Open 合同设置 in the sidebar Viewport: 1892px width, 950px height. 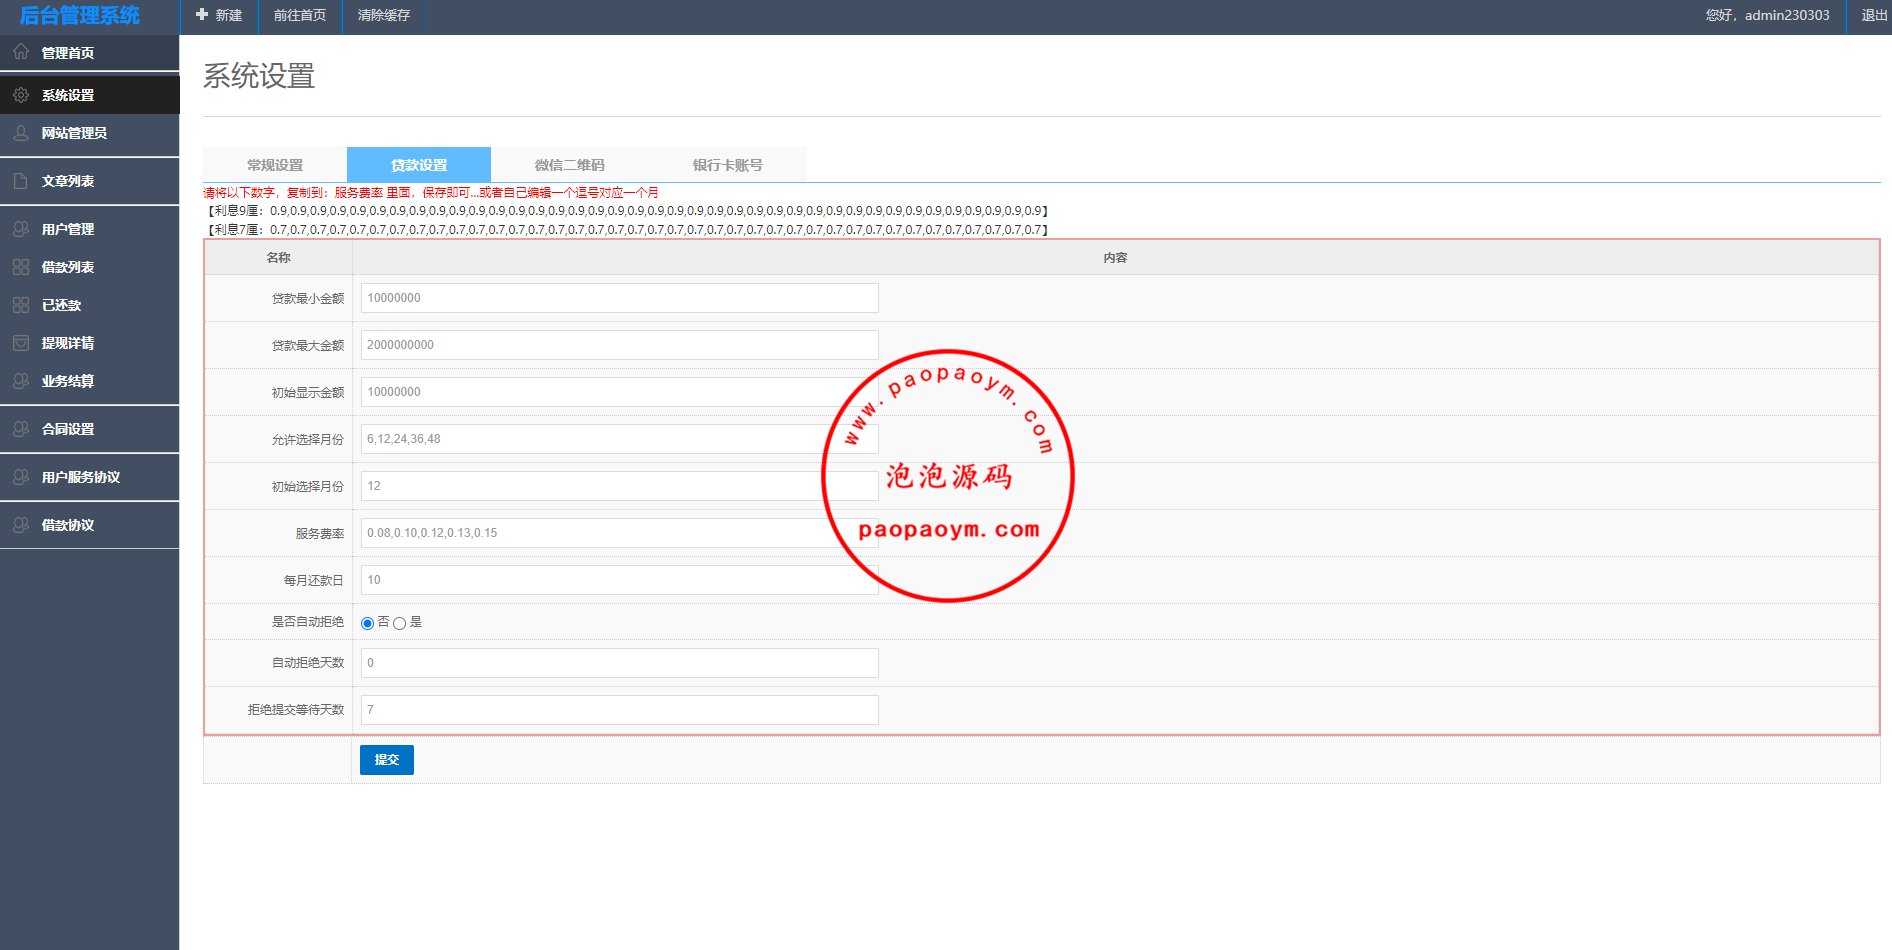[x=68, y=429]
